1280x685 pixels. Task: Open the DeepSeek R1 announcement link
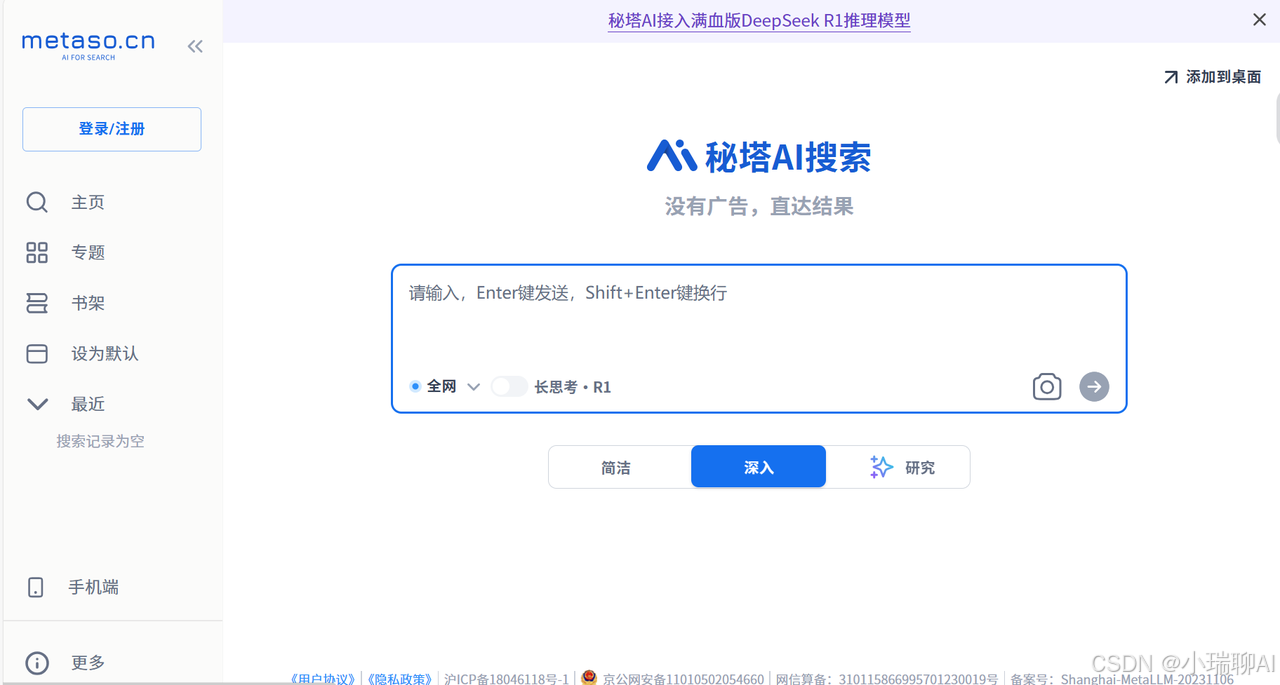[759, 20]
